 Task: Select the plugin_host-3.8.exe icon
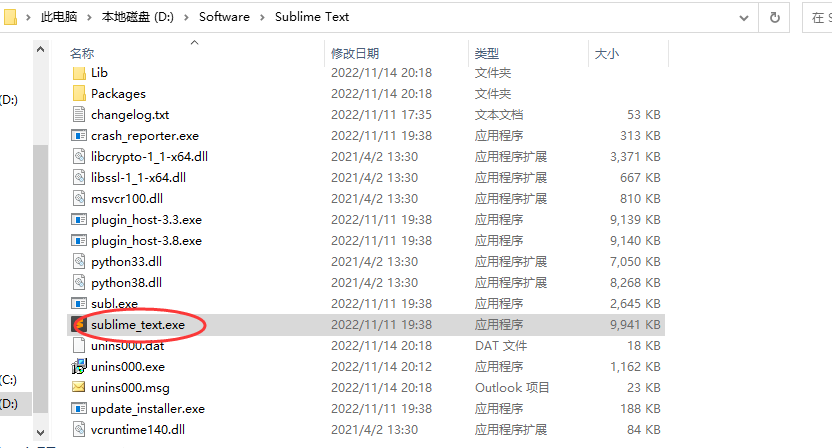click(79, 240)
